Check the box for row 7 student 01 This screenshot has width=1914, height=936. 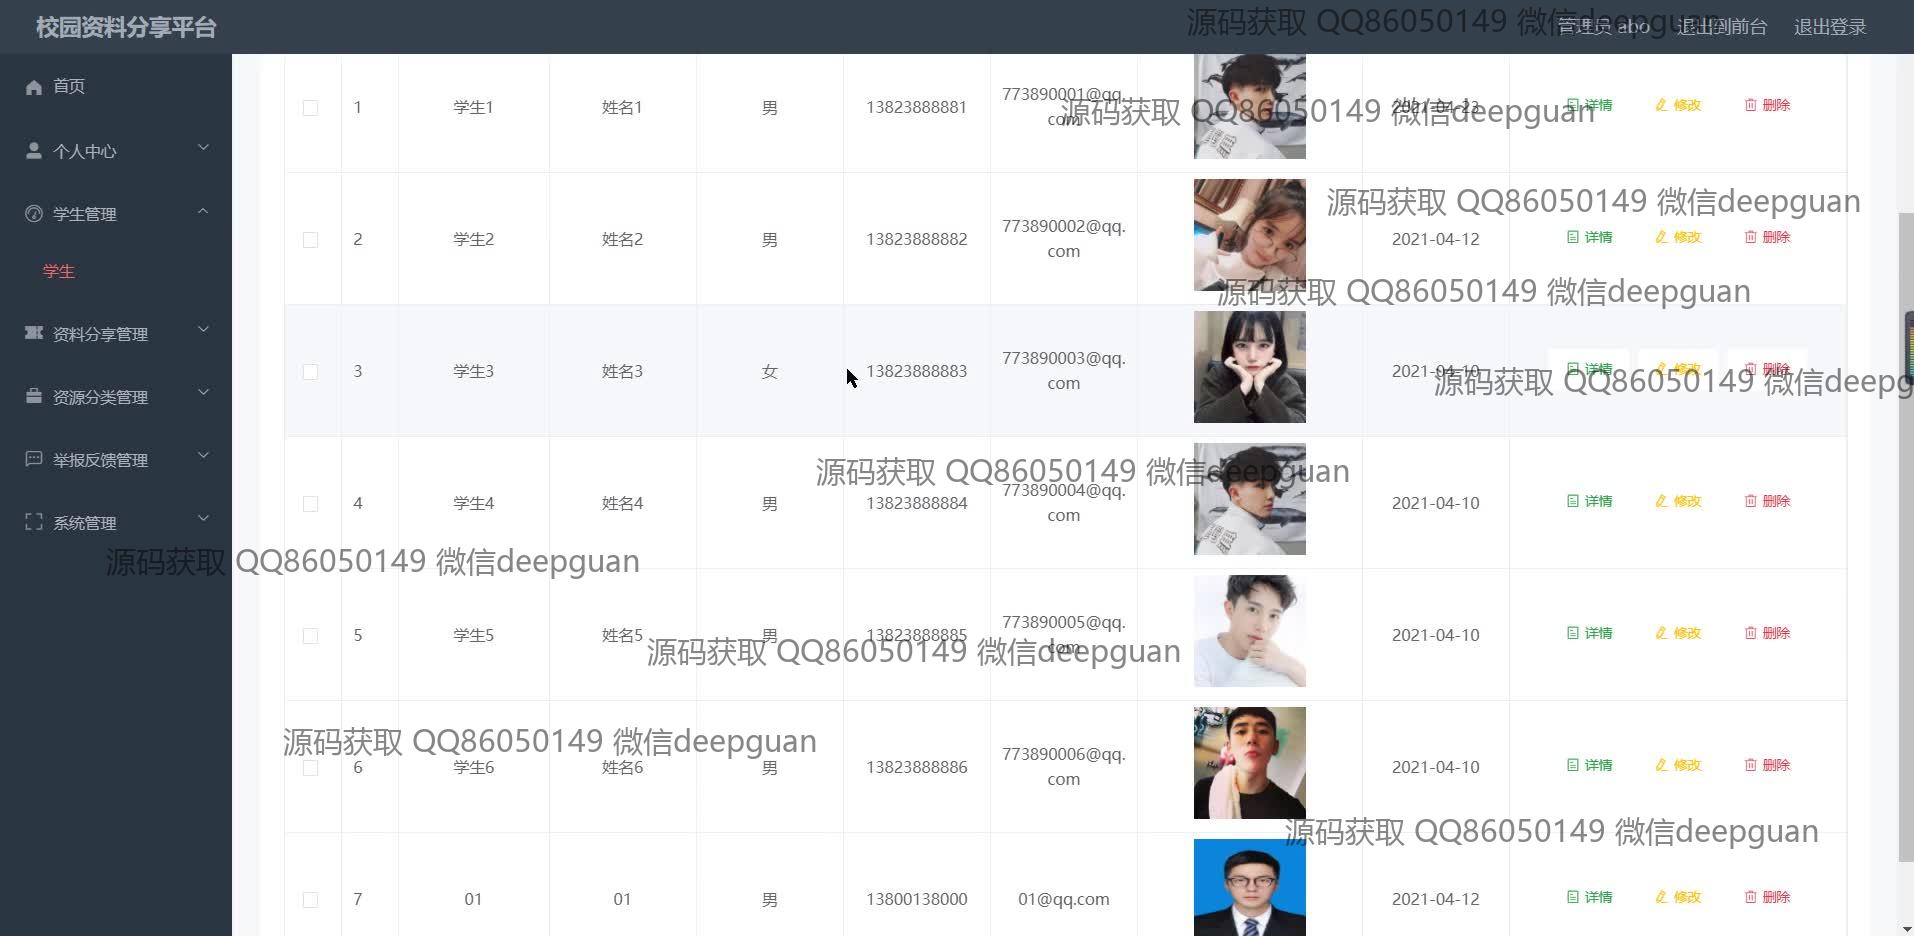(310, 900)
